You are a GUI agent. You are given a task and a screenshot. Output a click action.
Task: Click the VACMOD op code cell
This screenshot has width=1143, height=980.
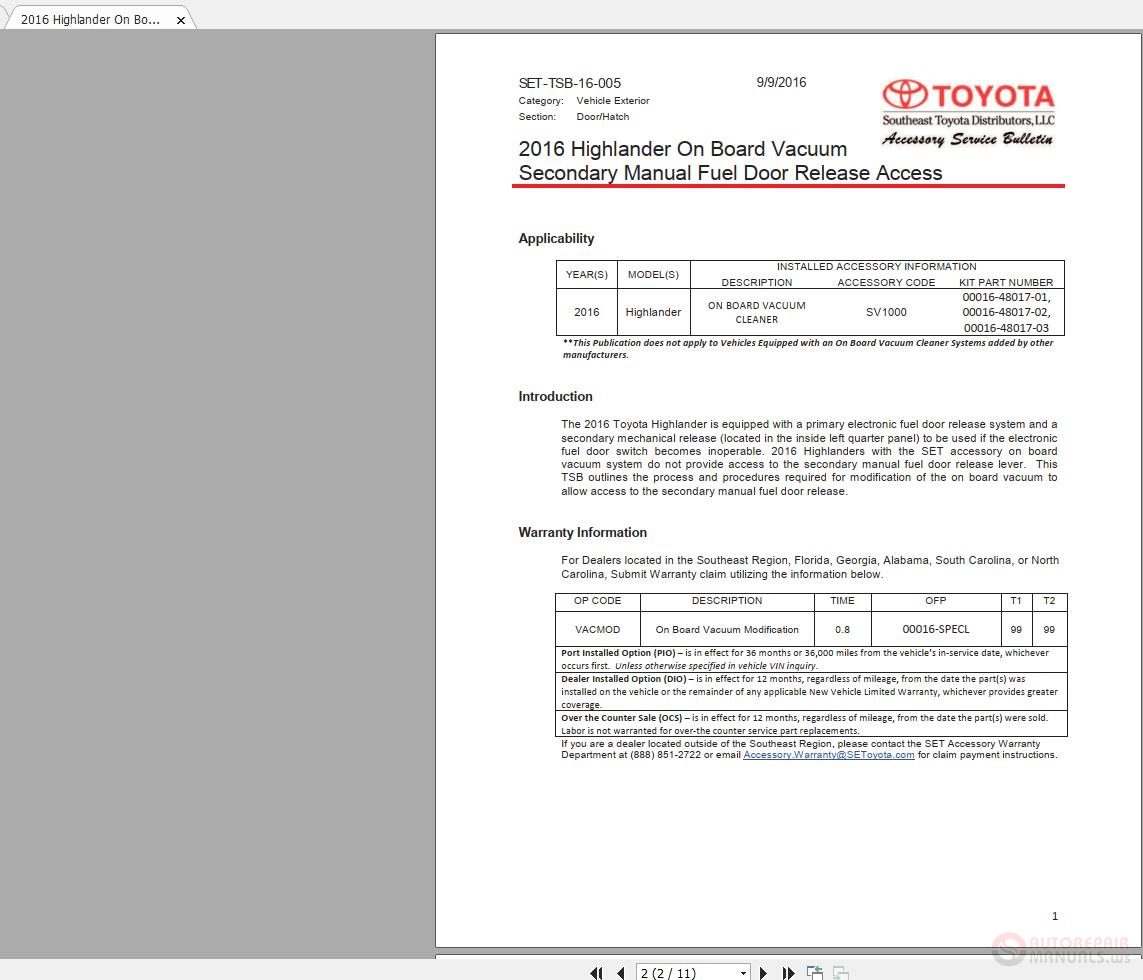[x=597, y=629]
